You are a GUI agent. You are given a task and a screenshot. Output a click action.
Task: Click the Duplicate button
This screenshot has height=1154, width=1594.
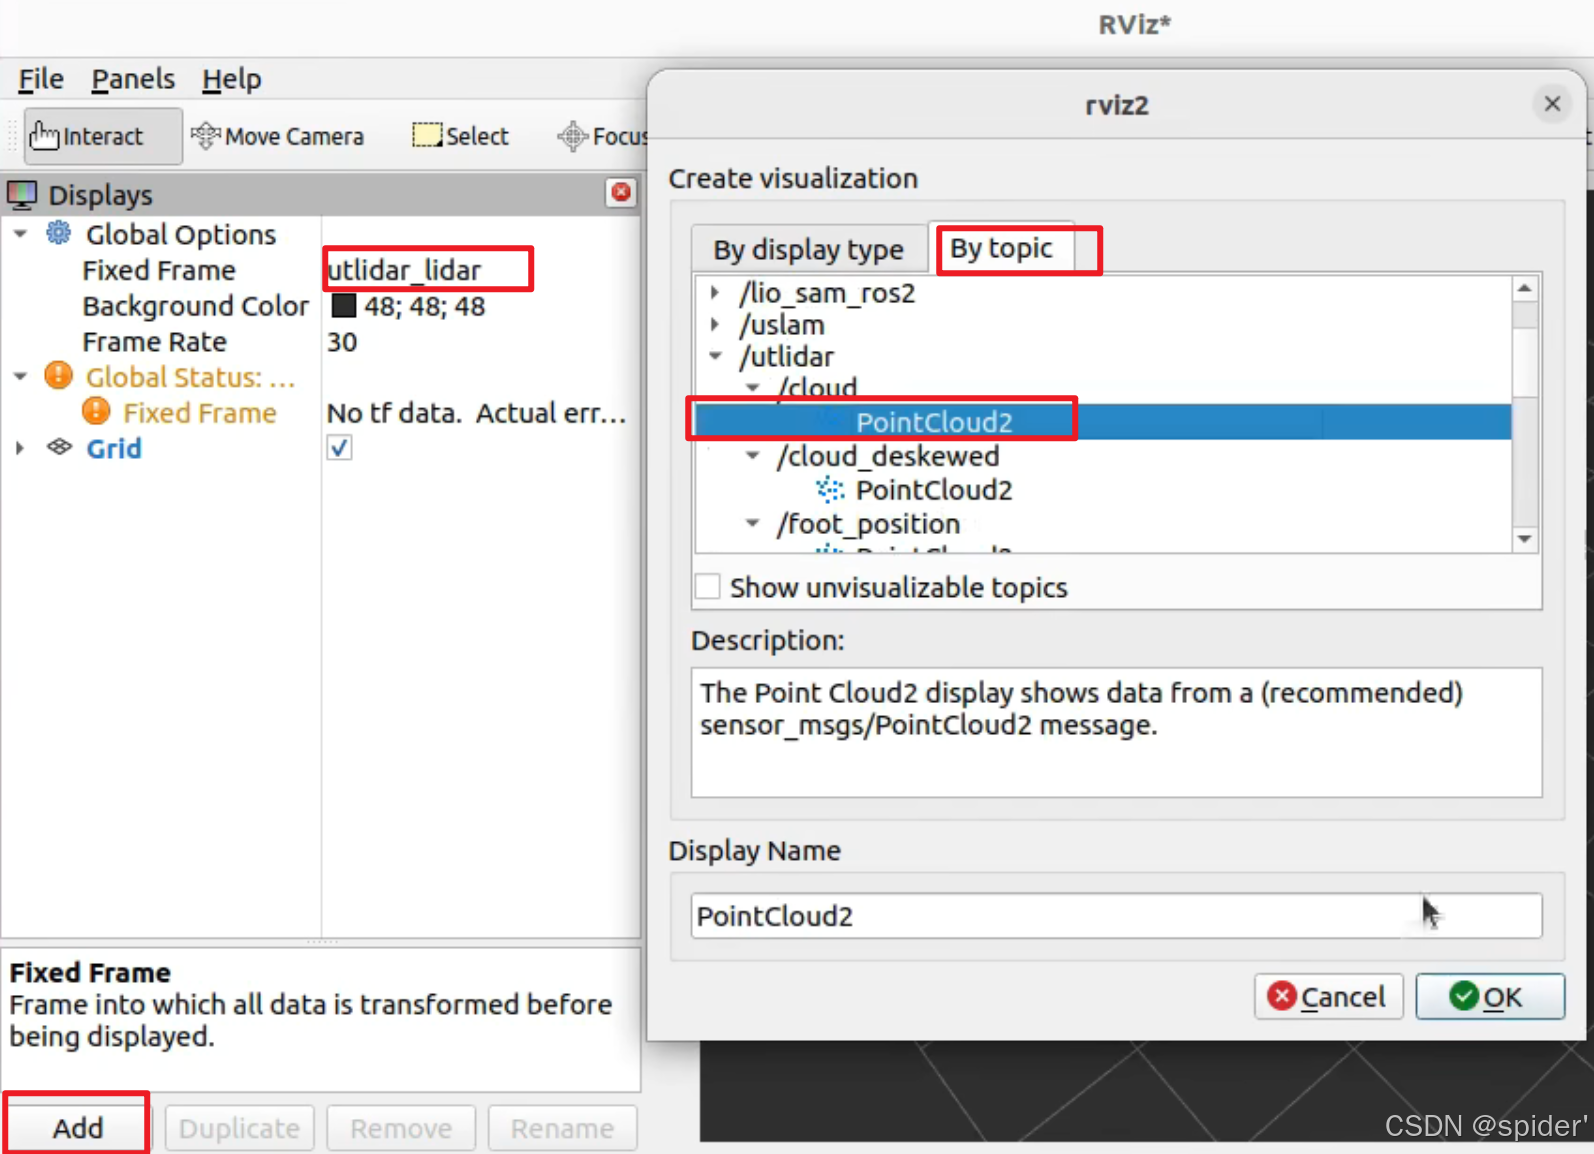click(240, 1128)
